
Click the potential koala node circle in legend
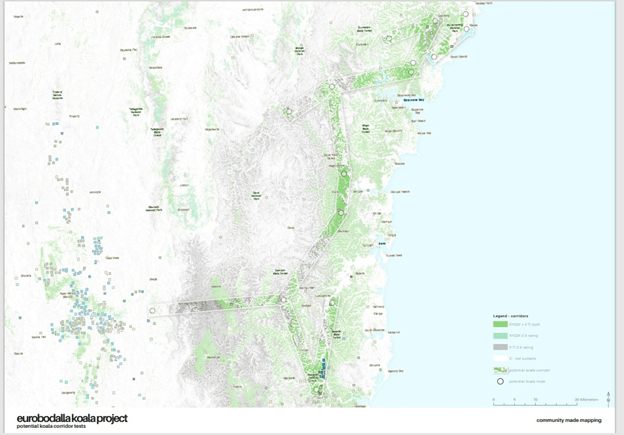[x=500, y=381]
